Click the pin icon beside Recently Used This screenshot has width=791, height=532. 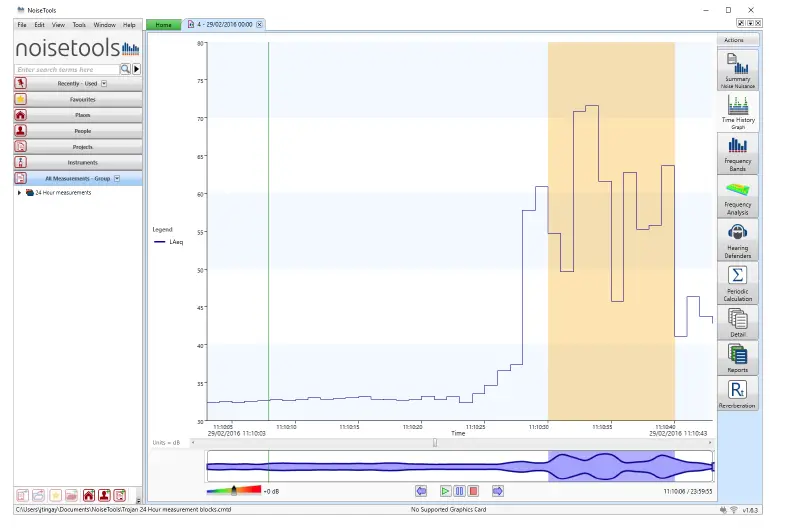21,83
